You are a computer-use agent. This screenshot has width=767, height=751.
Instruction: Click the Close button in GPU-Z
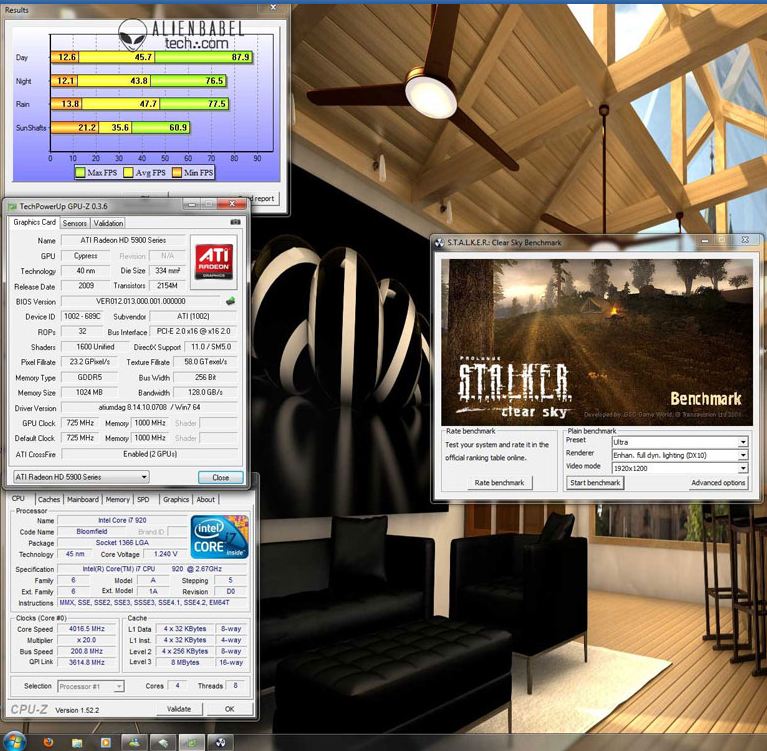[x=221, y=477]
